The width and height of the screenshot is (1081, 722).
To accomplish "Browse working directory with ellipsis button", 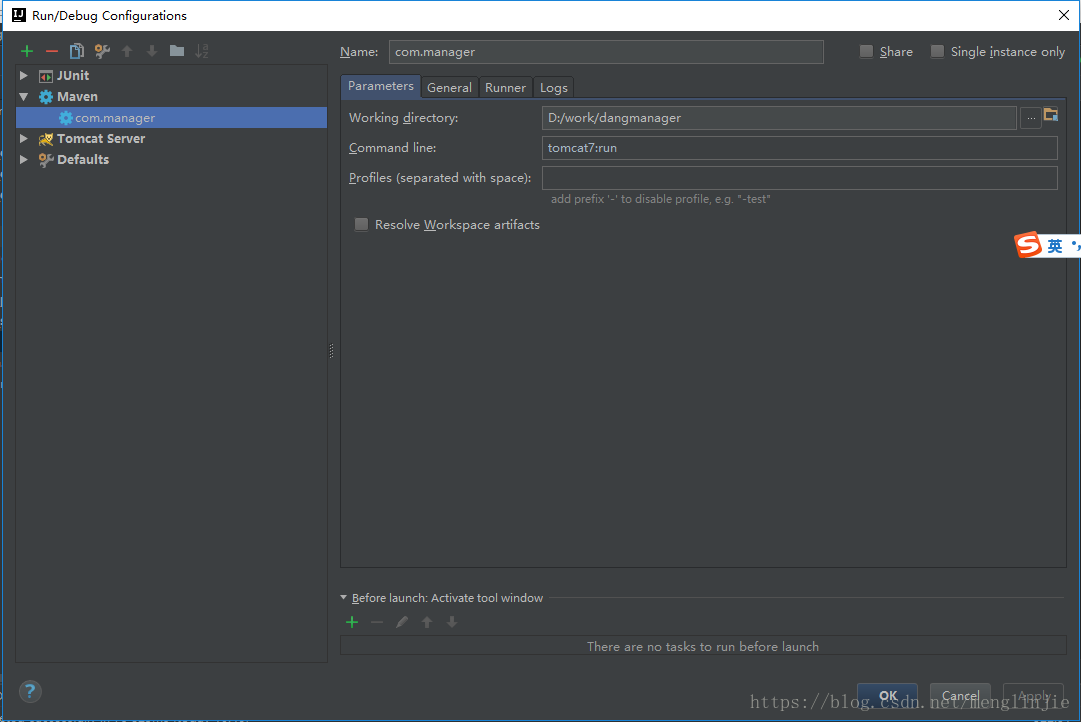I will click(1031, 118).
